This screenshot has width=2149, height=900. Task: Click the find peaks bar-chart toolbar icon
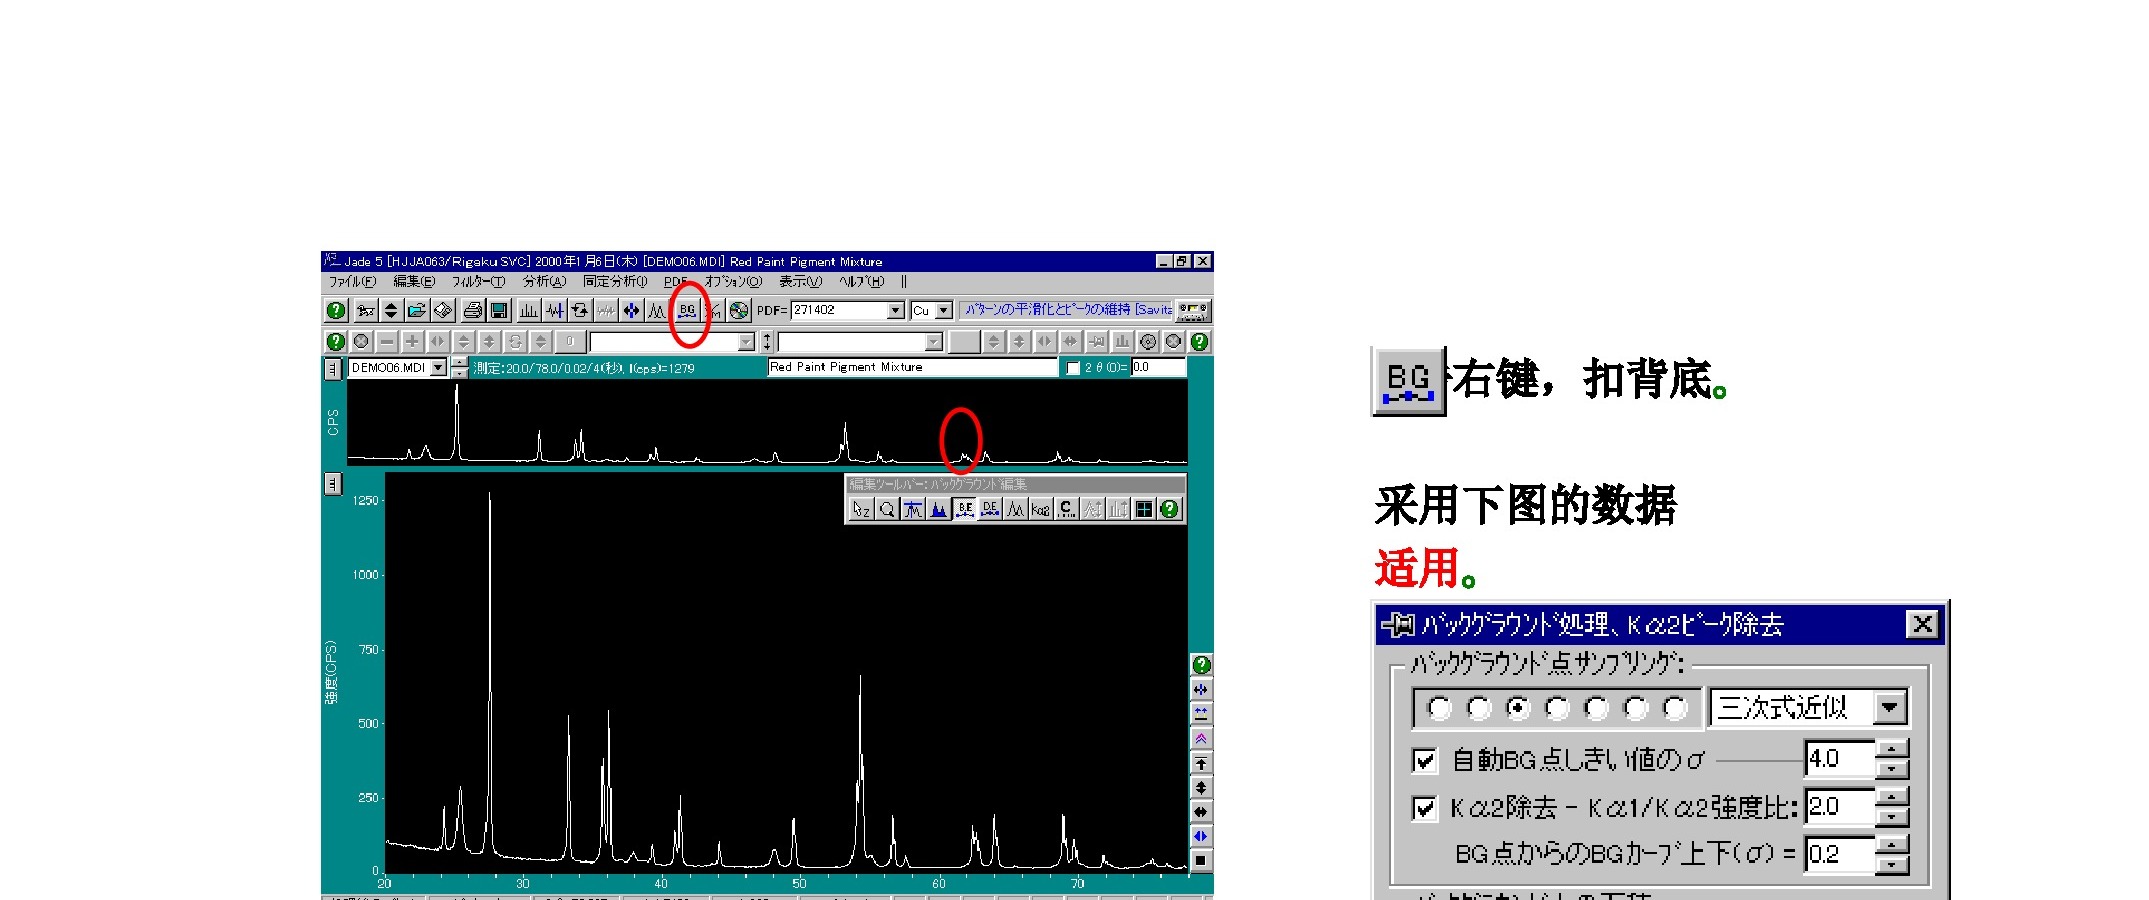[x=528, y=310]
